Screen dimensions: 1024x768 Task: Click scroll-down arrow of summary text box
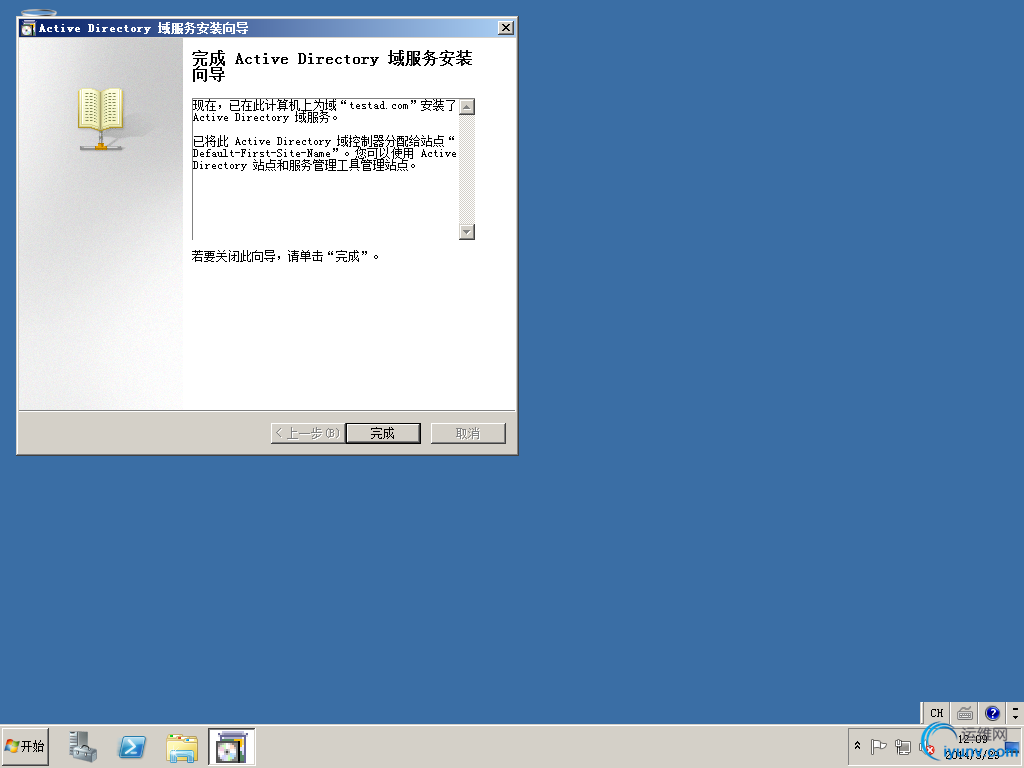466,231
